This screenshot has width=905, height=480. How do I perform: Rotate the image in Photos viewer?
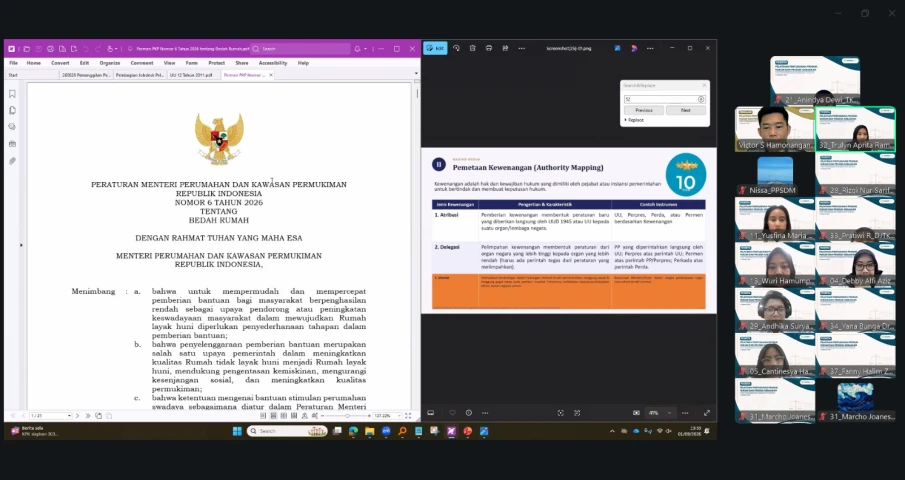pos(456,48)
